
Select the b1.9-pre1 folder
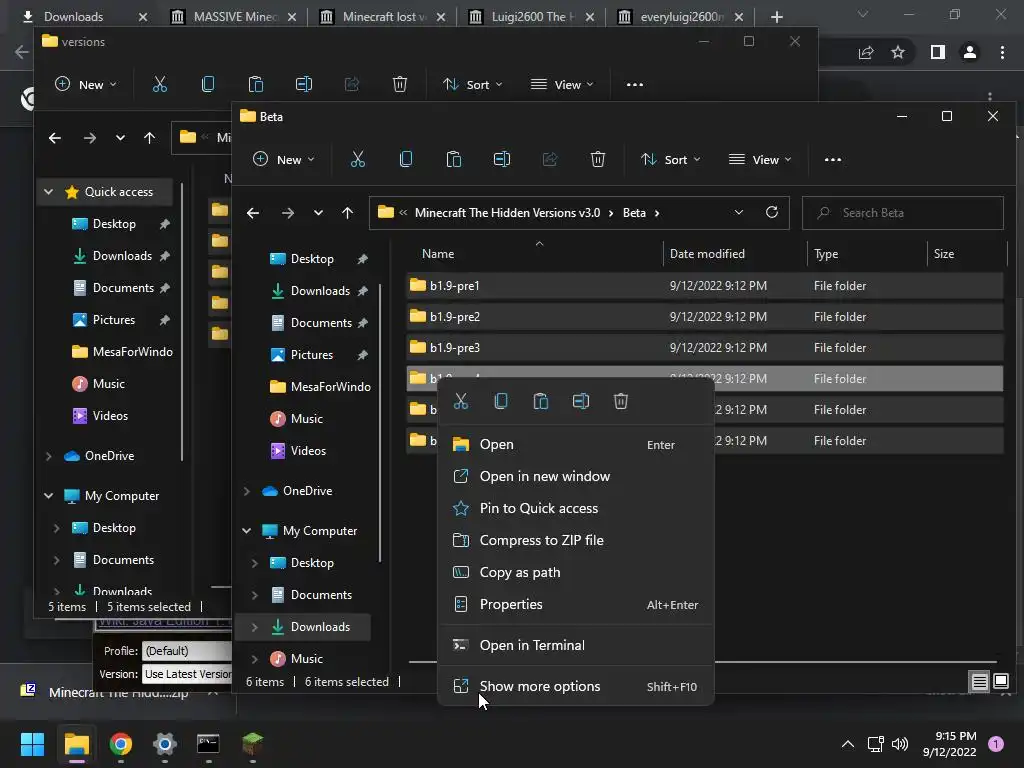click(x=705, y=285)
